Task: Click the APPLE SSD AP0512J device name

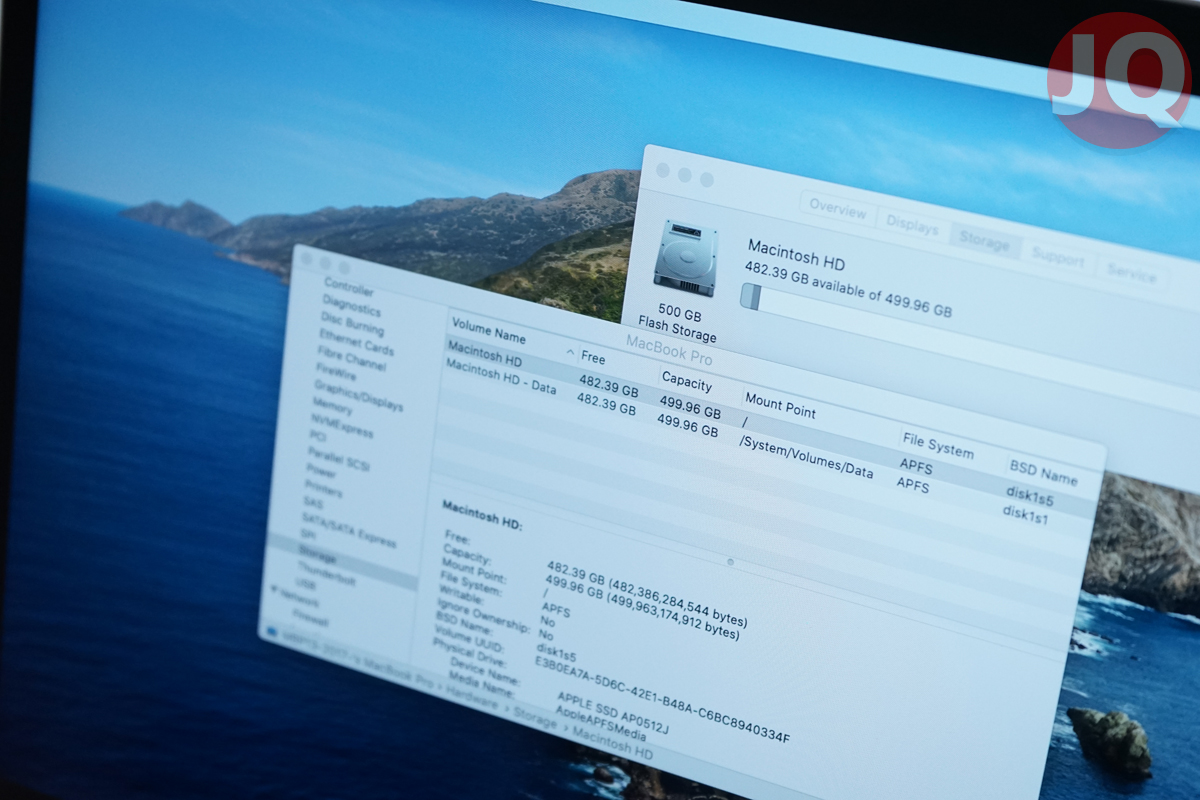Action: (x=612, y=712)
